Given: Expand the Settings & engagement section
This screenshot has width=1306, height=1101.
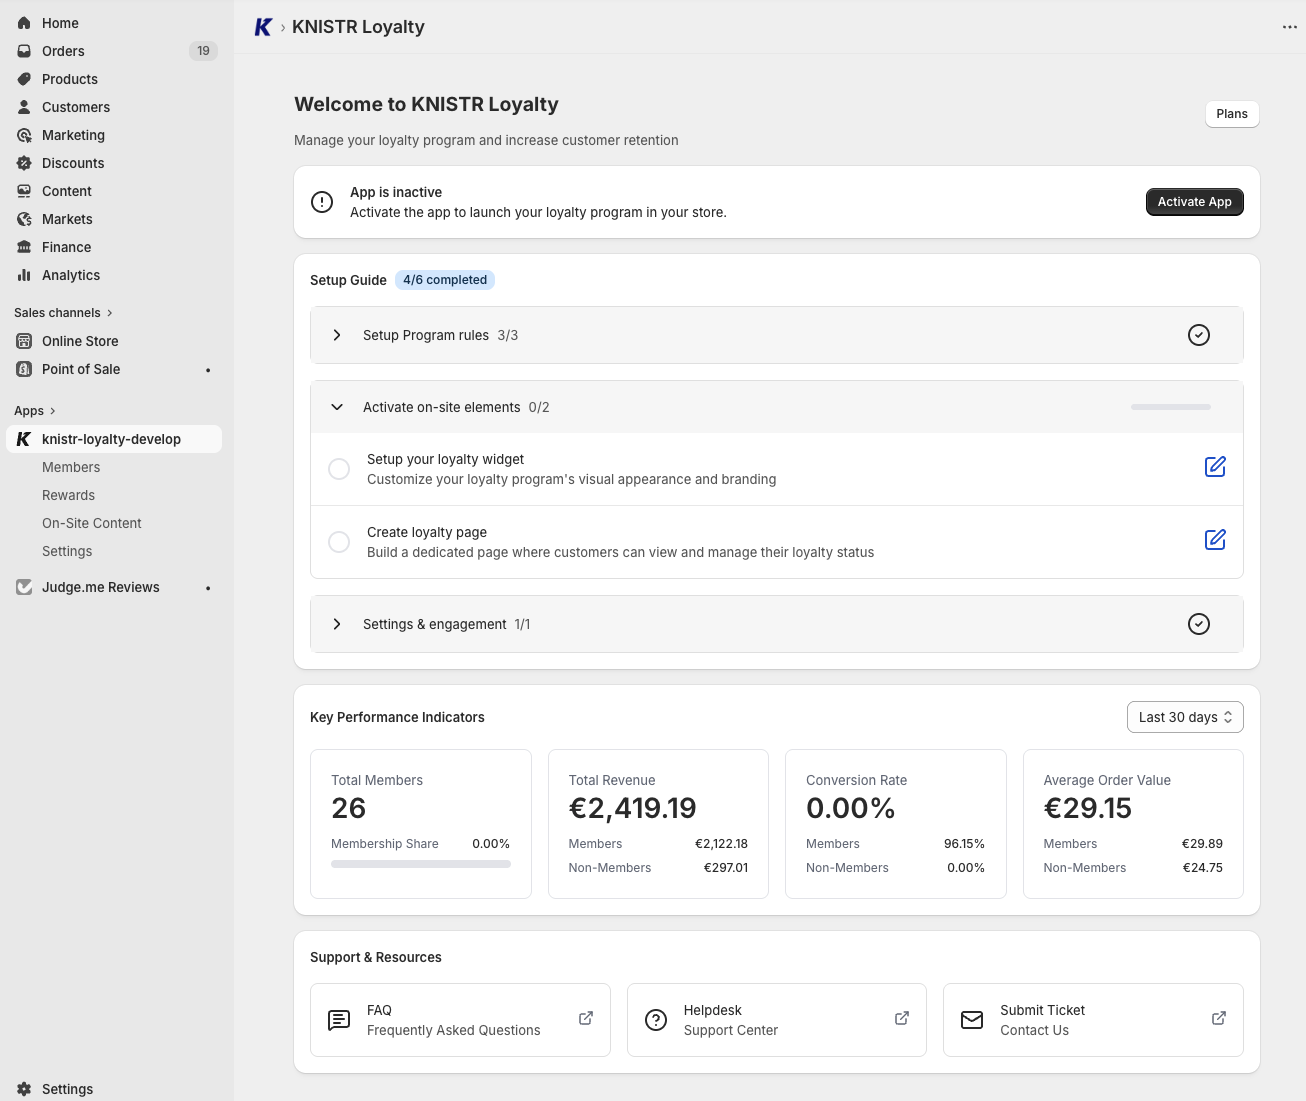Looking at the screenshot, I should [337, 624].
